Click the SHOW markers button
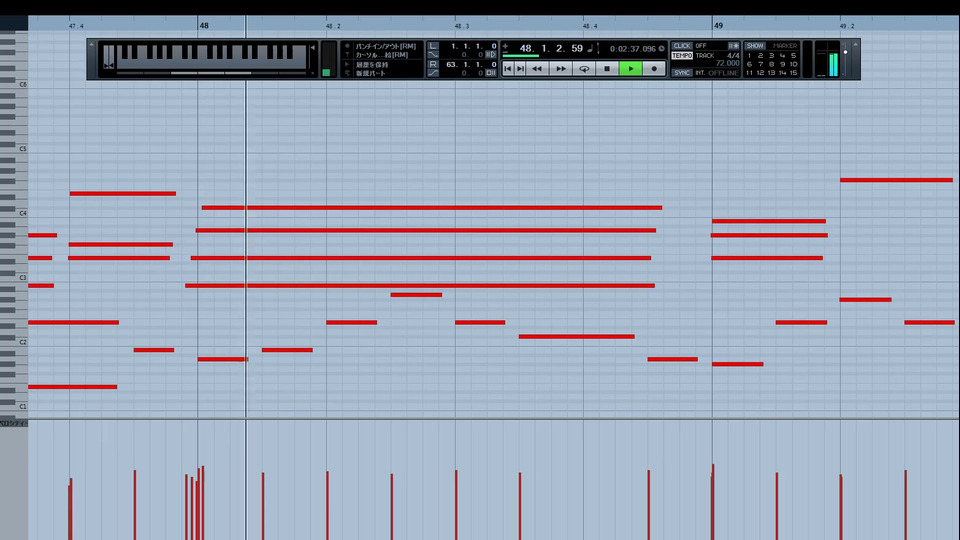 (755, 46)
